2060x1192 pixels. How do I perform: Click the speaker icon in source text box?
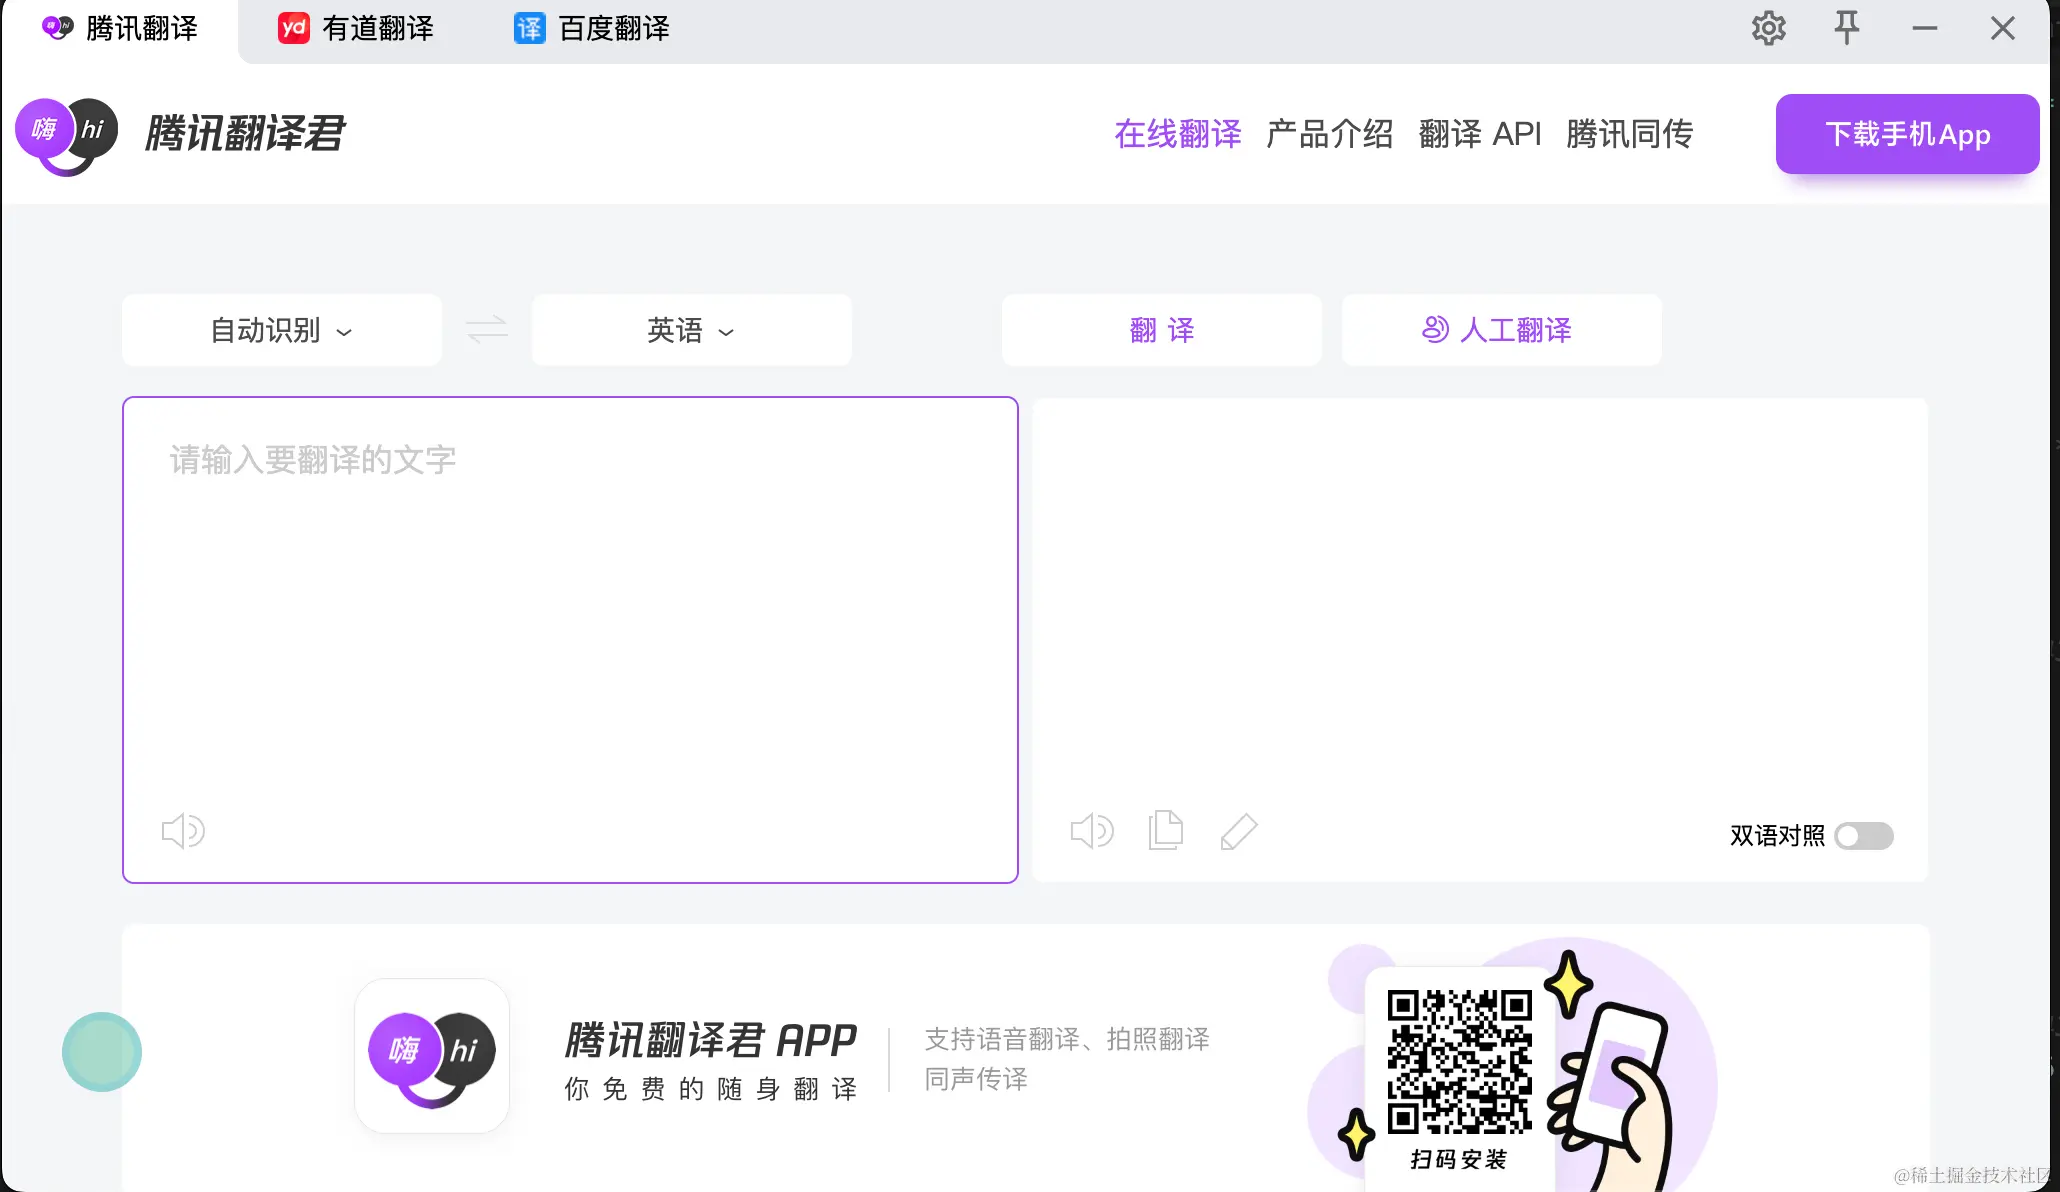[183, 831]
